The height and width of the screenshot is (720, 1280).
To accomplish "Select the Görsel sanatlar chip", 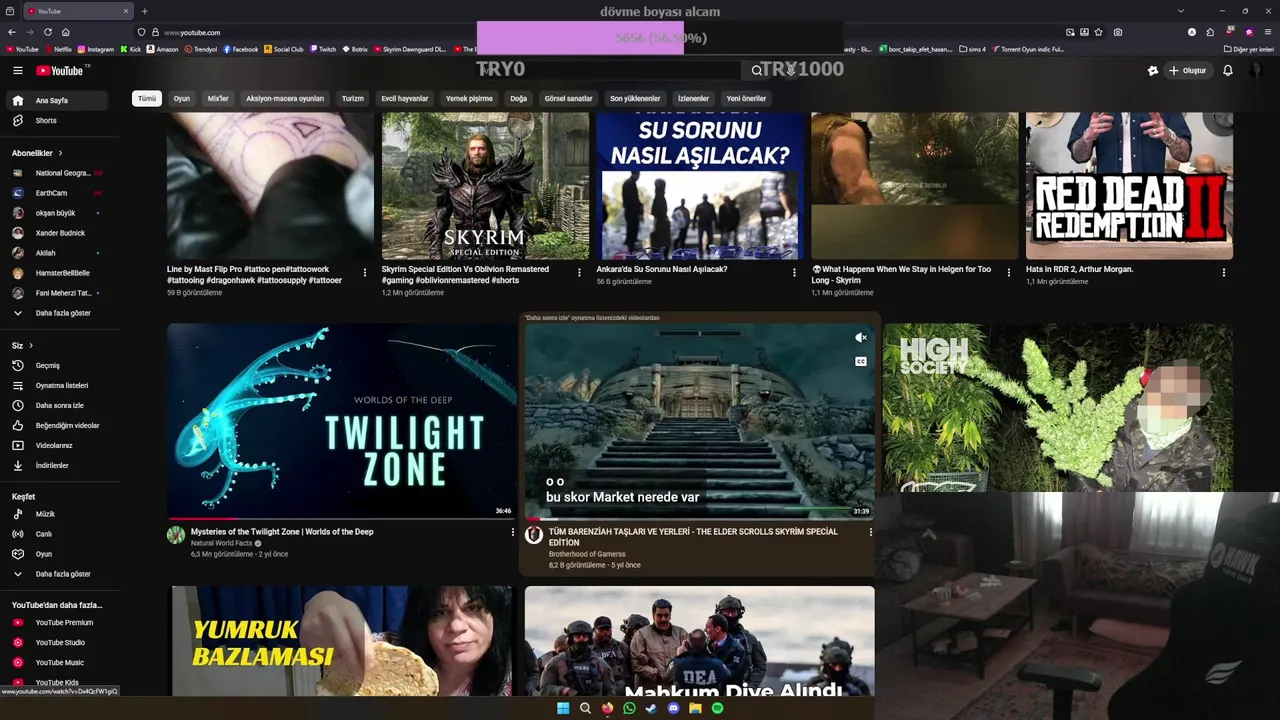I will click(x=568, y=98).
